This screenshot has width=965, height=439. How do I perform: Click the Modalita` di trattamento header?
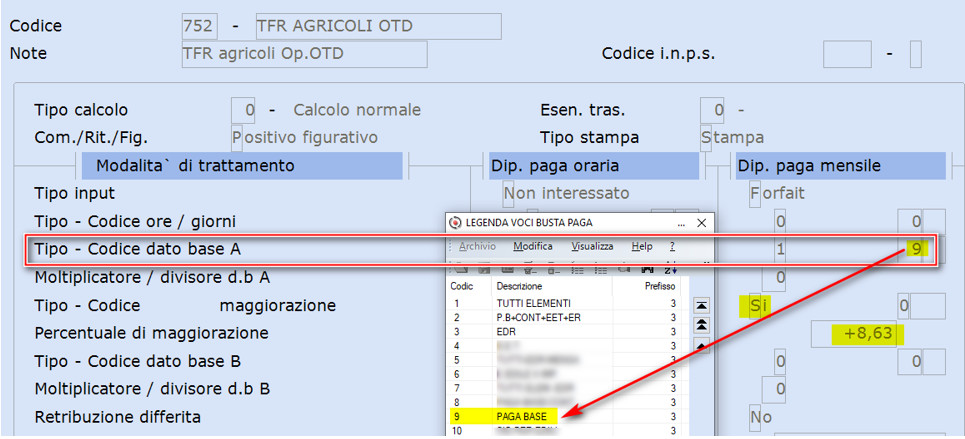click(242, 166)
